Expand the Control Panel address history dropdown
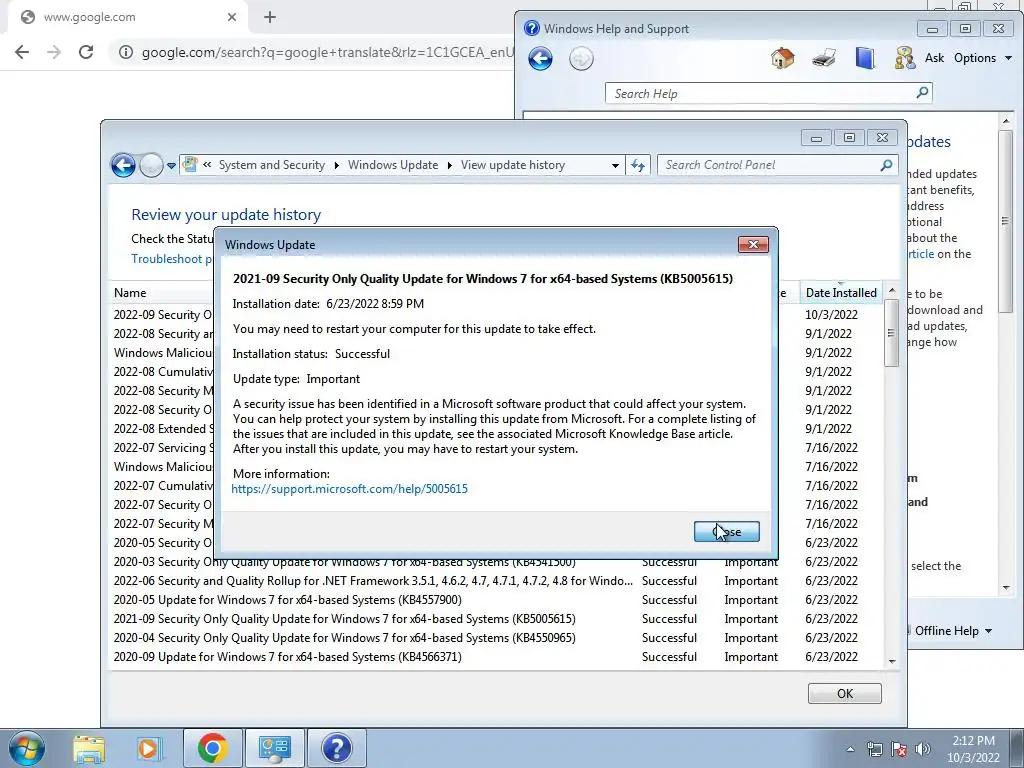This screenshot has height=768, width=1024. point(615,165)
